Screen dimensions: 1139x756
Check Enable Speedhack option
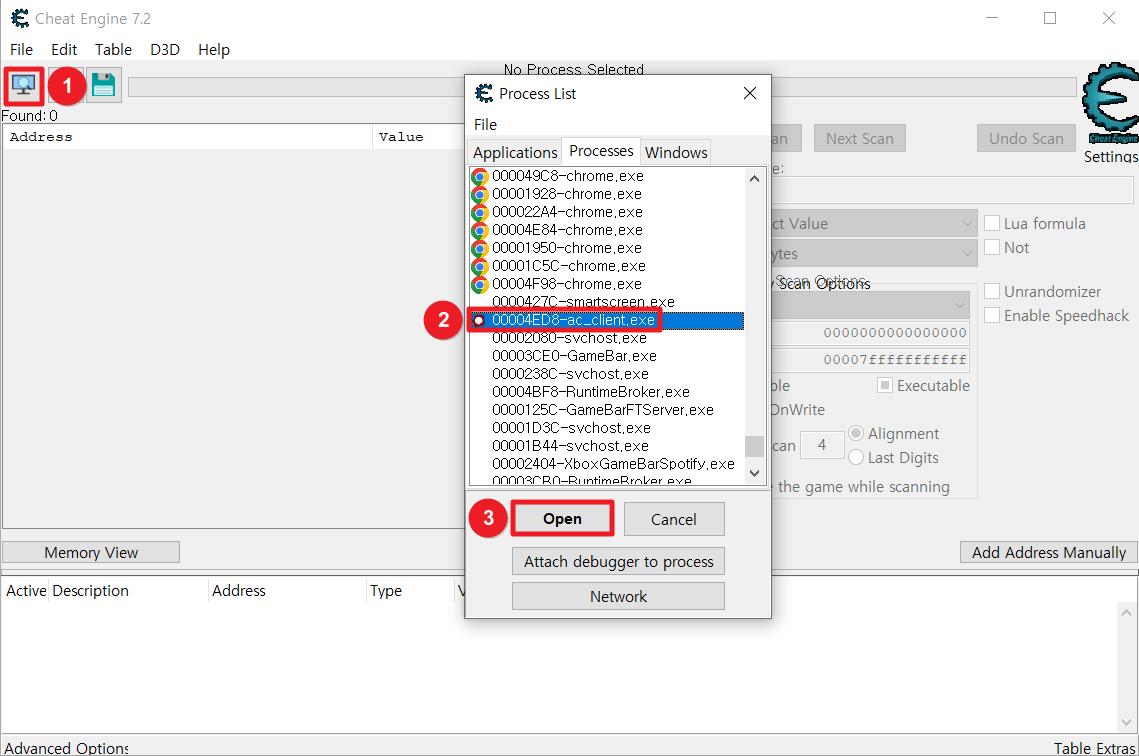(x=992, y=315)
